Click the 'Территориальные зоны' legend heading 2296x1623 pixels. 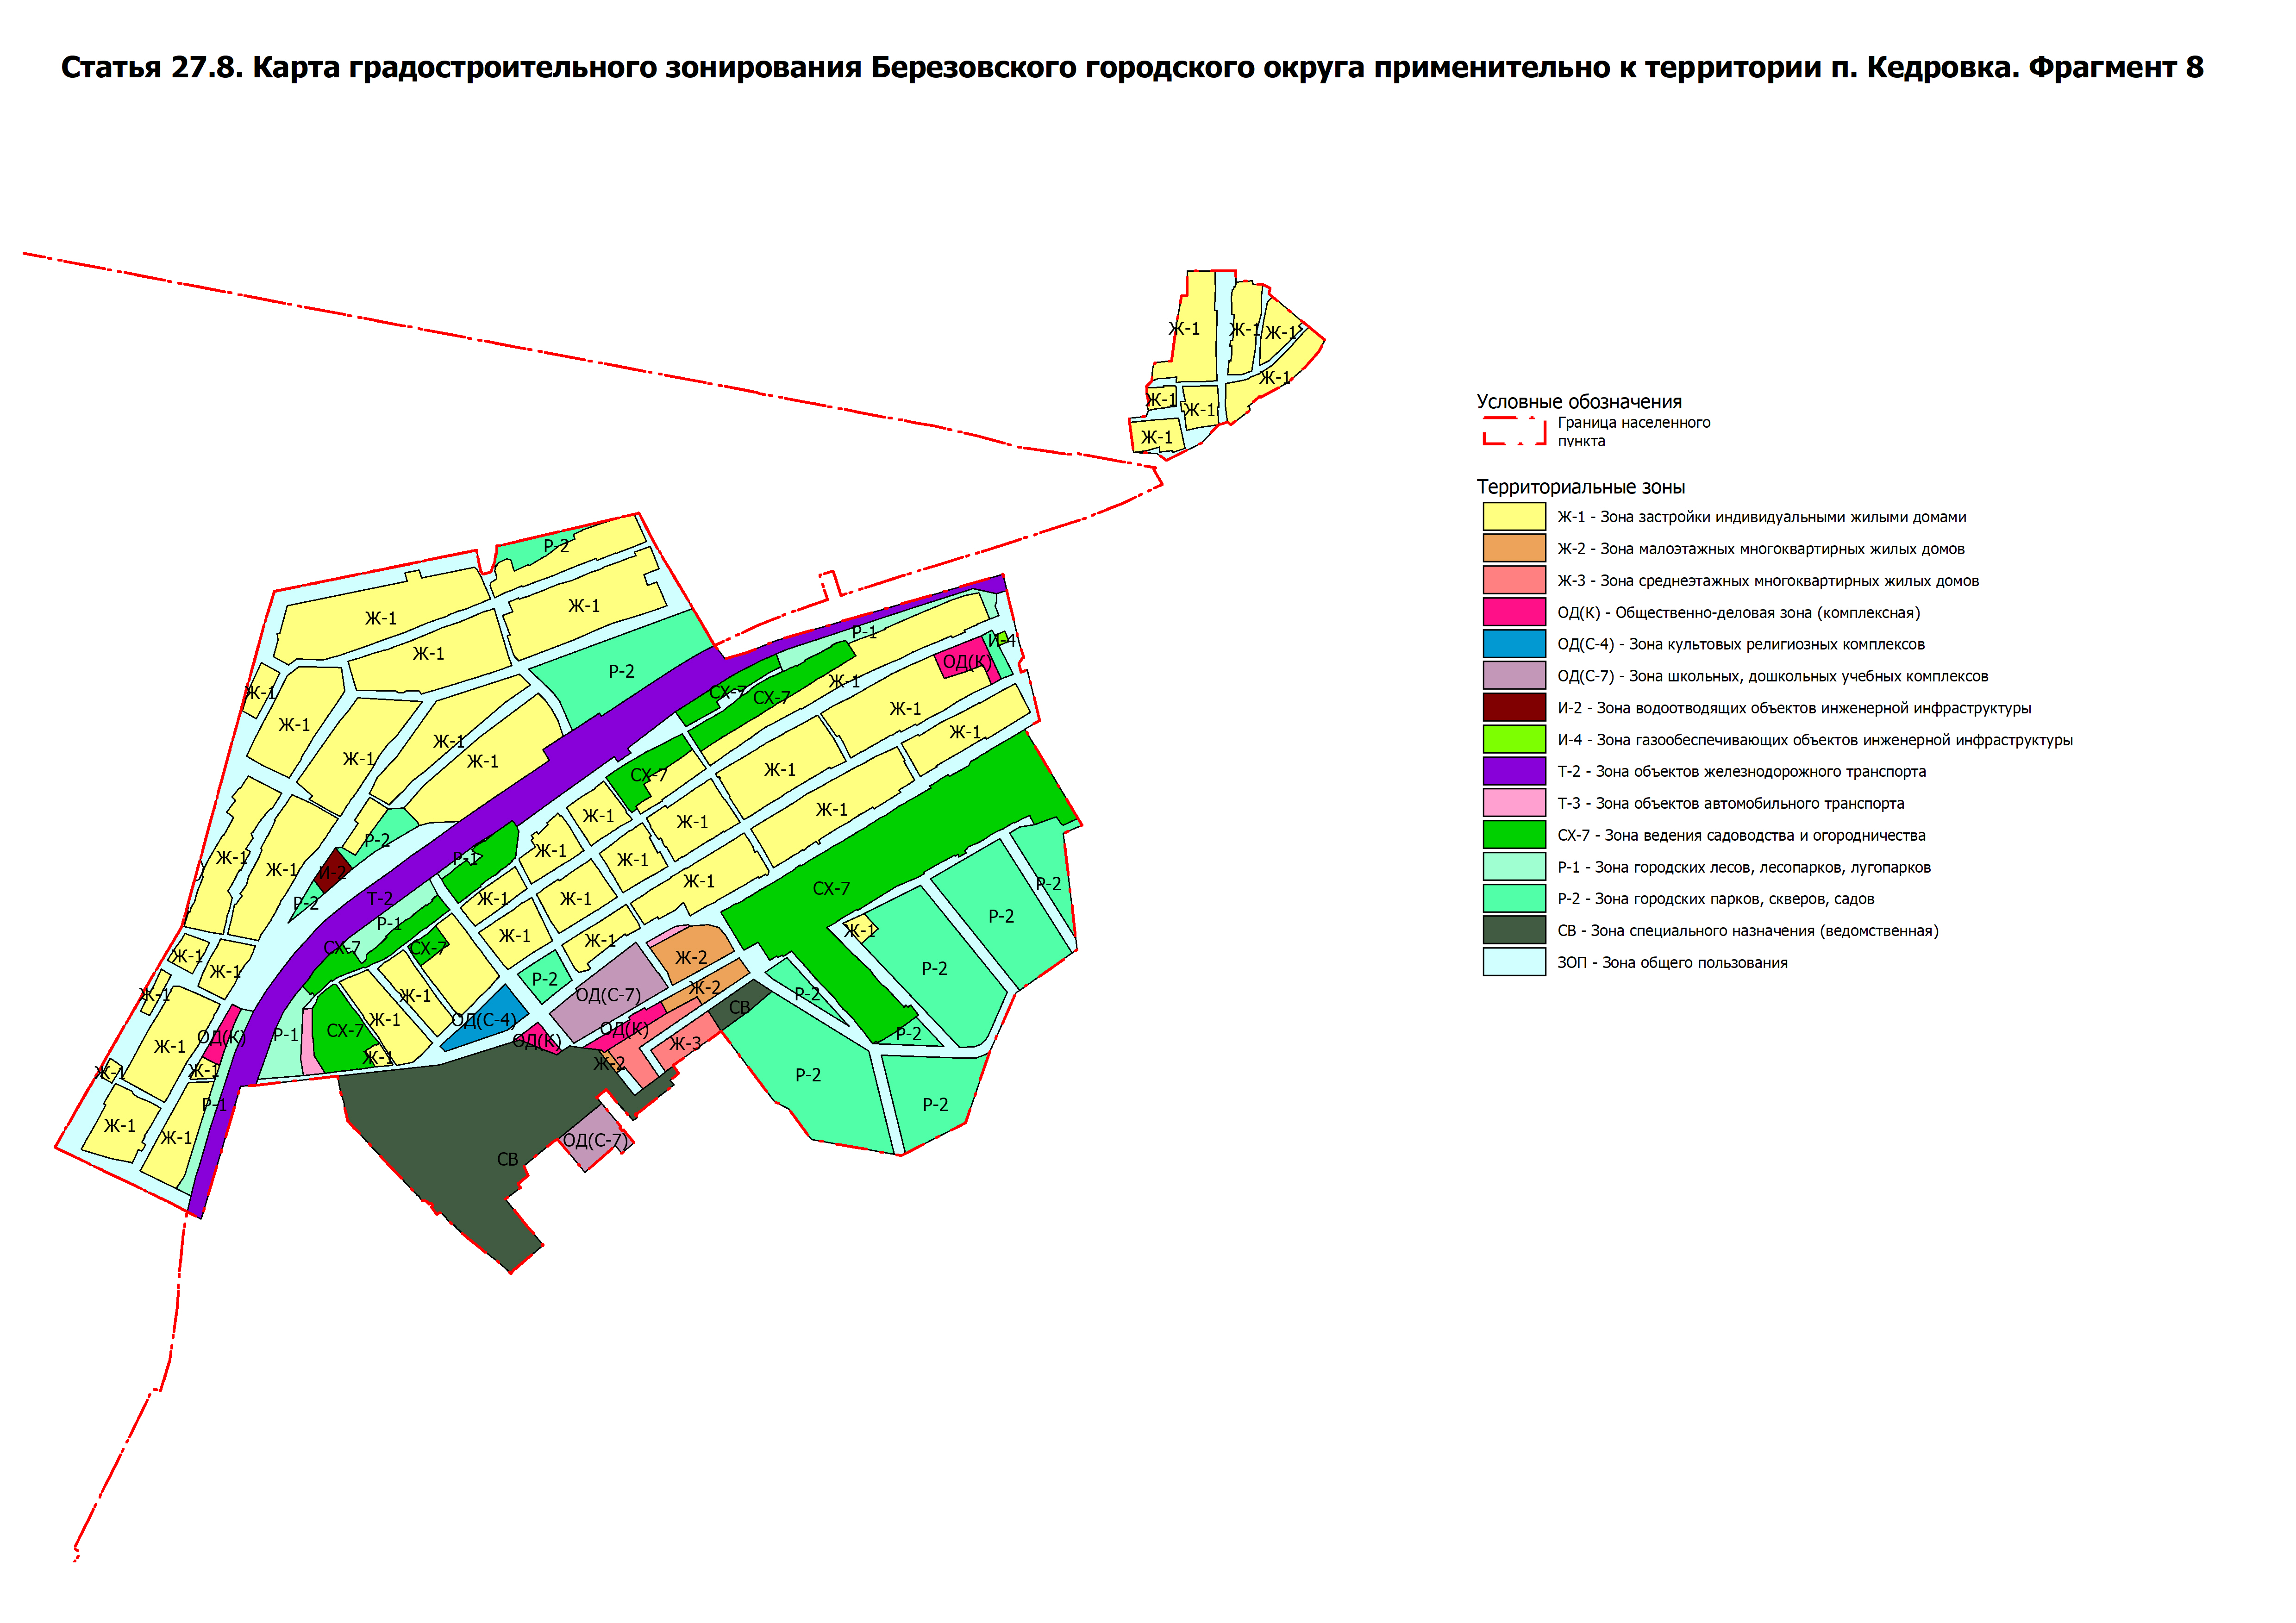point(1580,487)
